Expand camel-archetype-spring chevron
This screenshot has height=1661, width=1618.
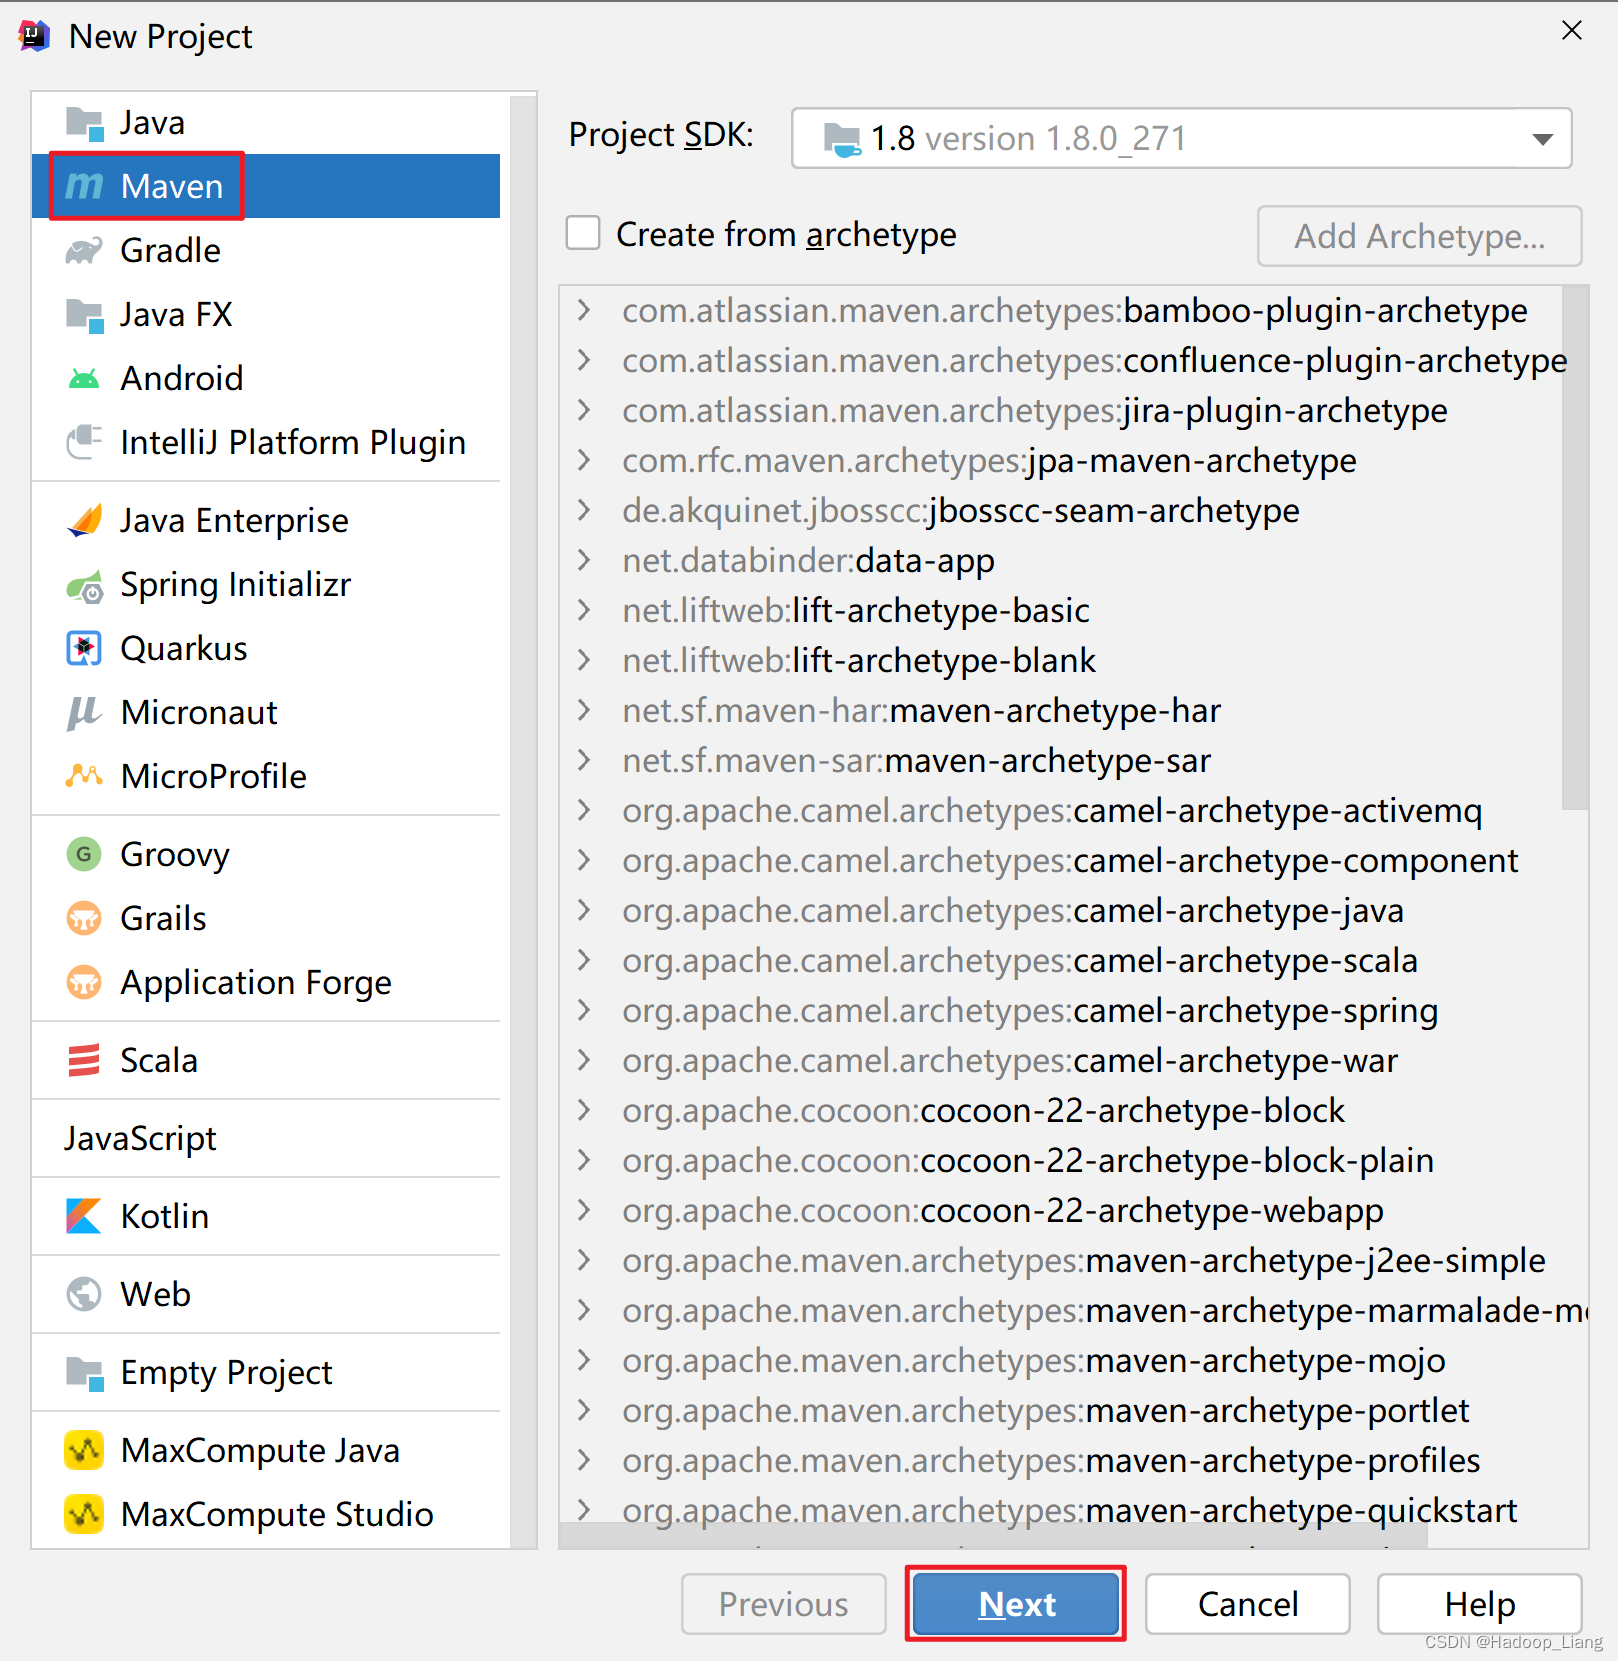(584, 1010)
